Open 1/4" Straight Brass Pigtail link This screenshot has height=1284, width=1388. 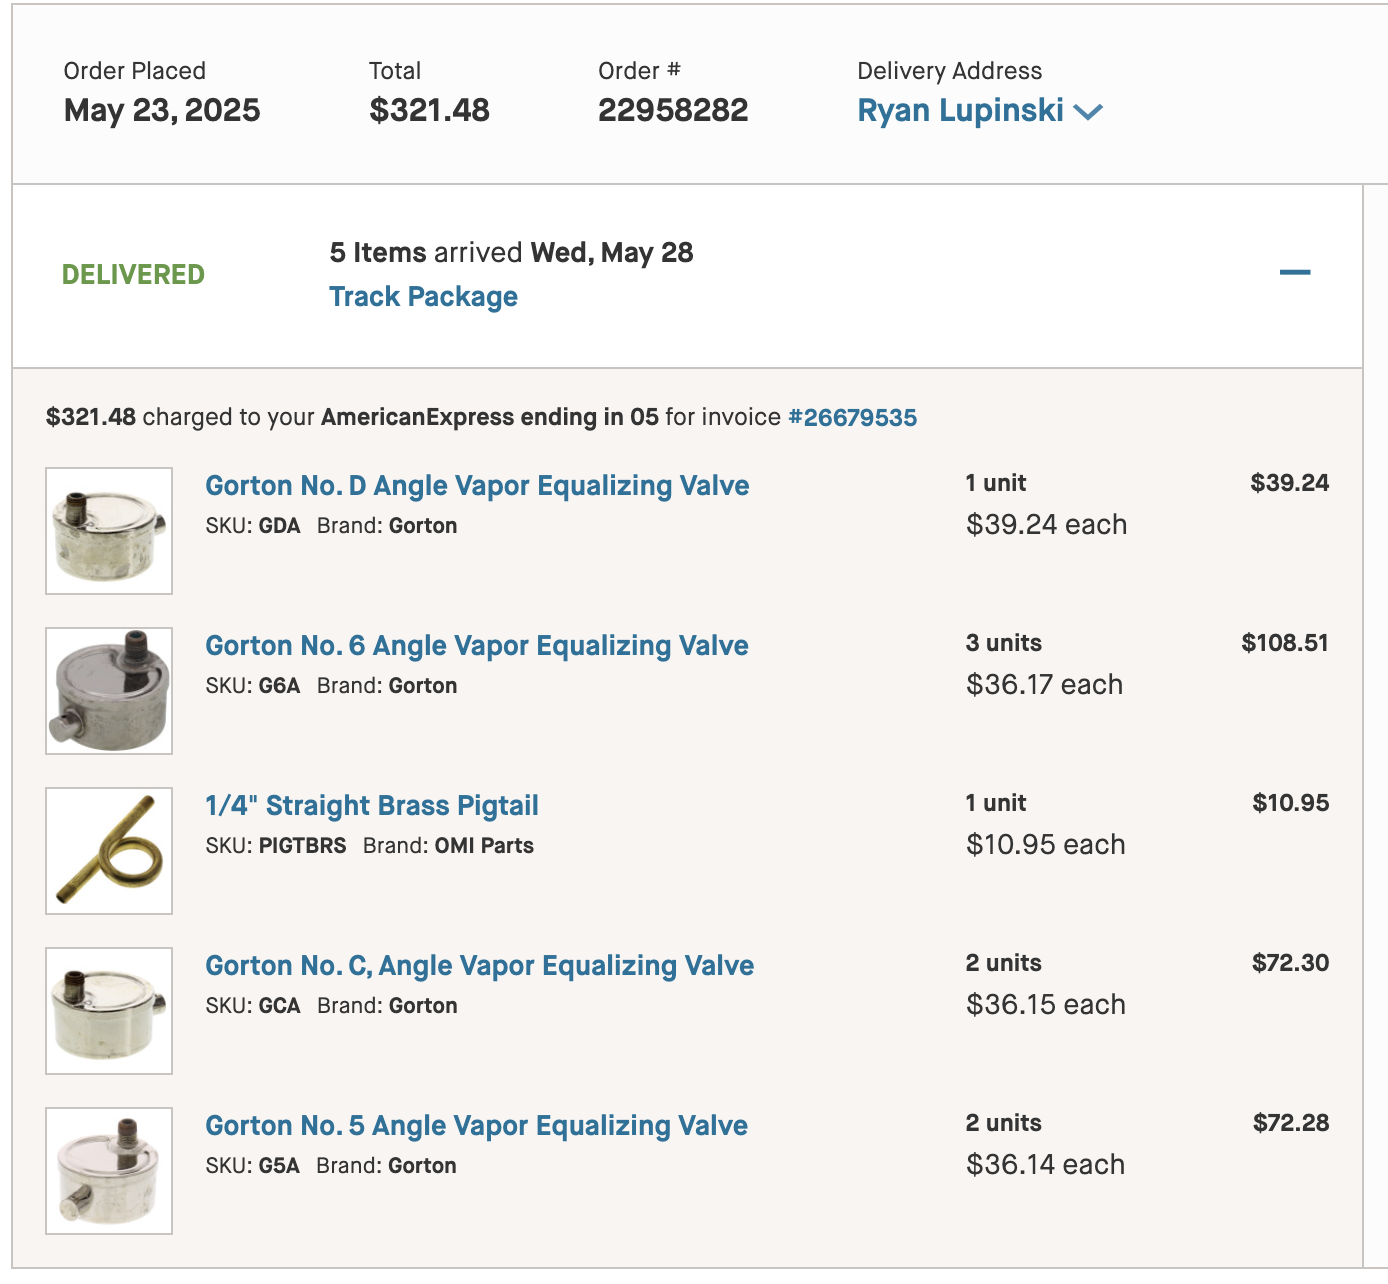coord(371,805)
